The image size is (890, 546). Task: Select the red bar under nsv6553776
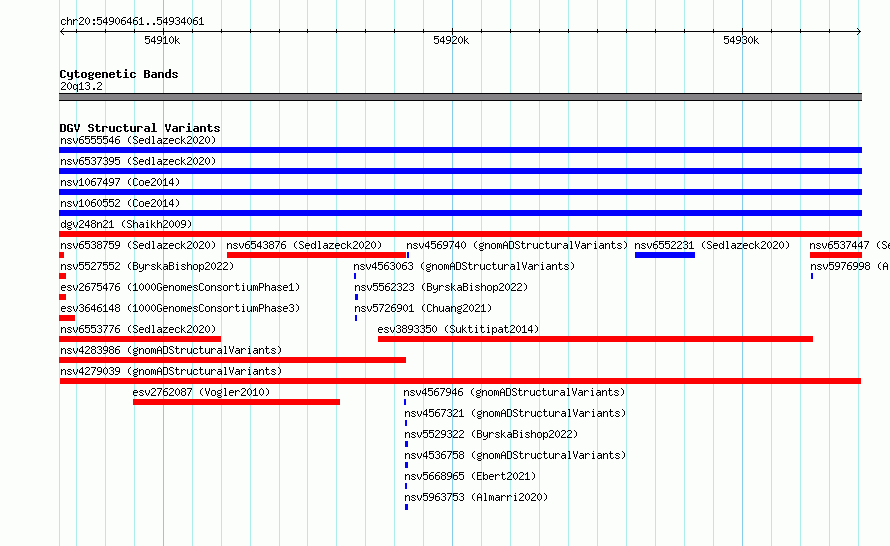[140, 339]
